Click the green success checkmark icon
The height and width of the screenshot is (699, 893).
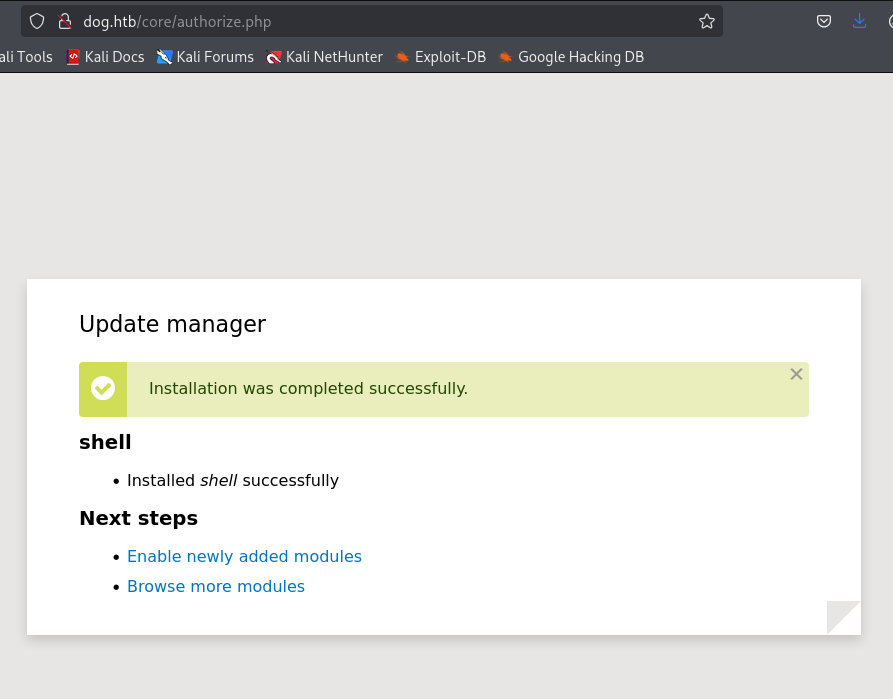(103, 389)
